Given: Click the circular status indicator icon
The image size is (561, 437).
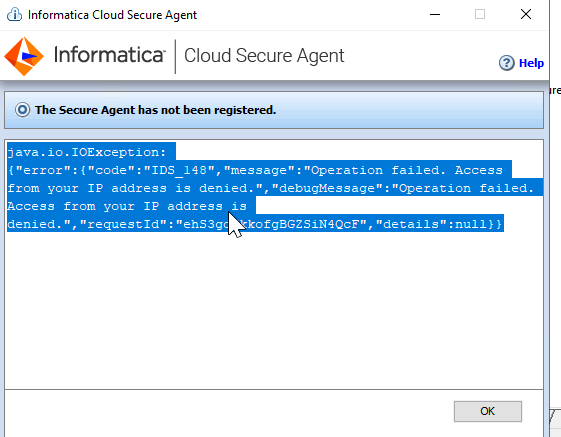Looking at the screenshot, I should point(22,110).
